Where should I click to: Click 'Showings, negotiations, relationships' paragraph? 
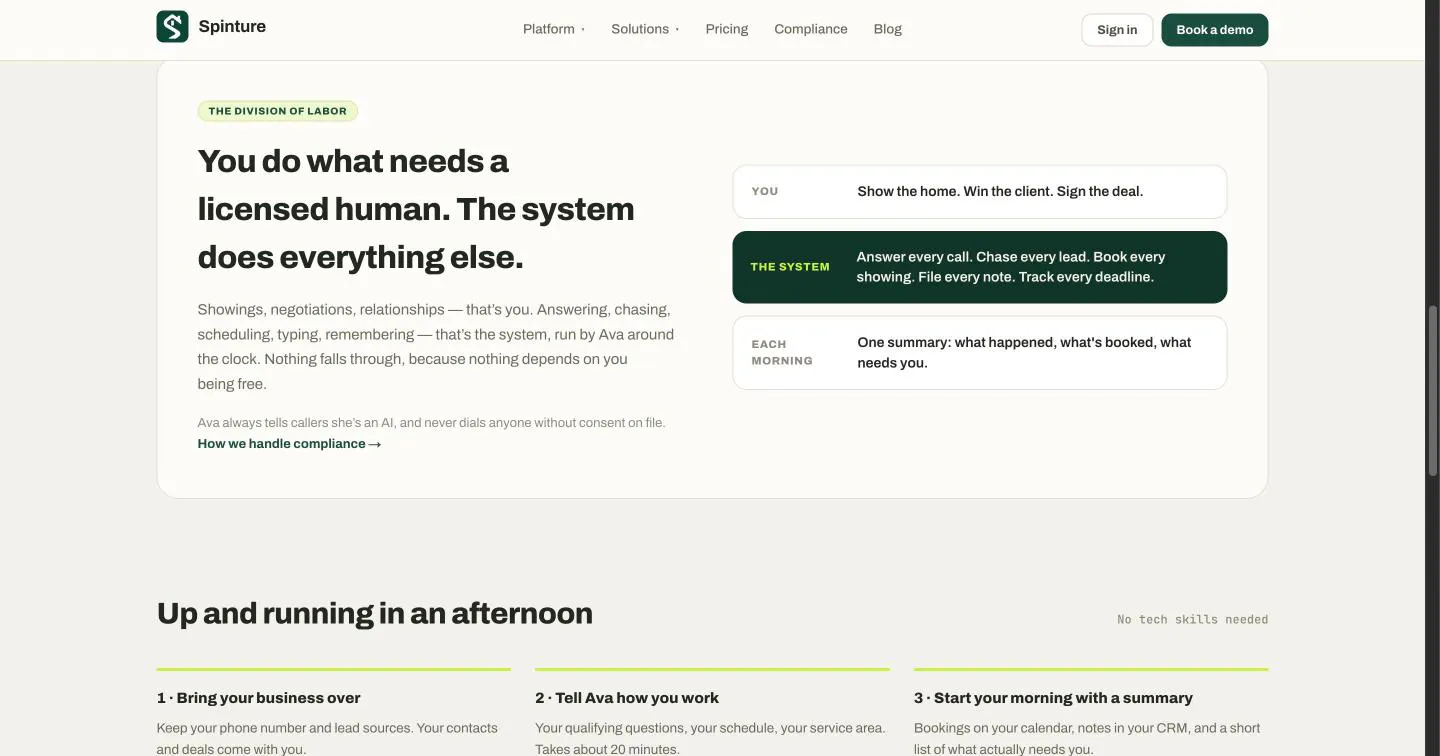[x=436, y=347]
